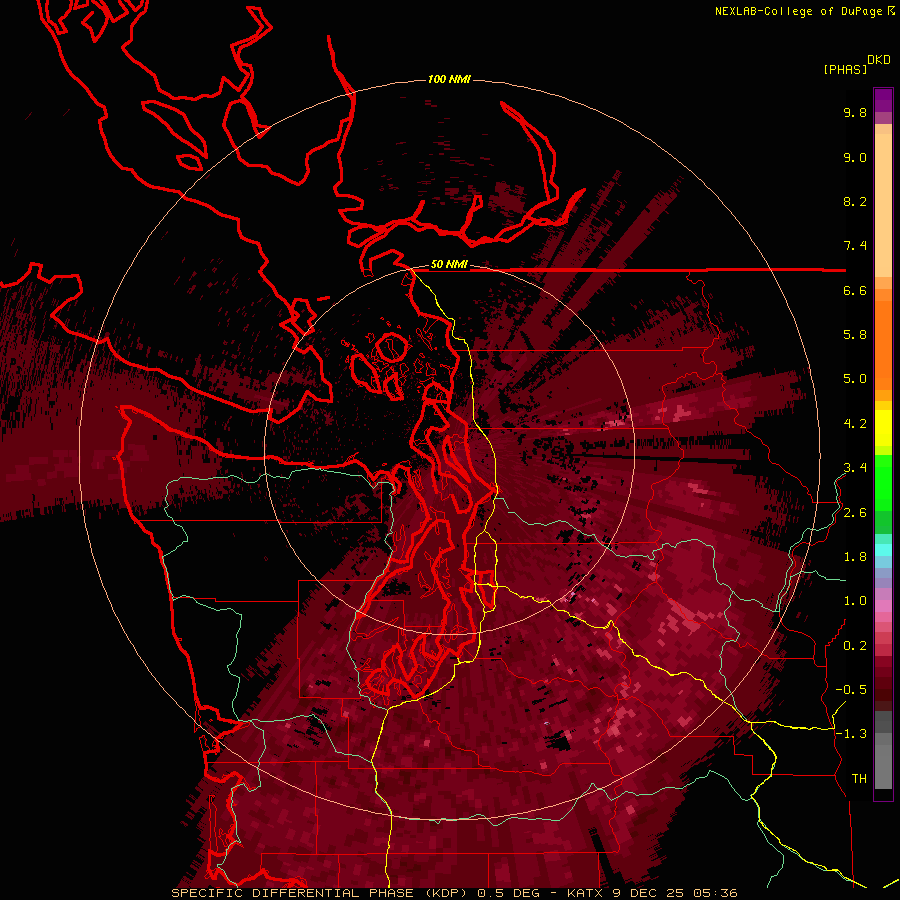The image size is (900, 900).
Task: Click the 6.6 value on the color scale
Action: 855,290
